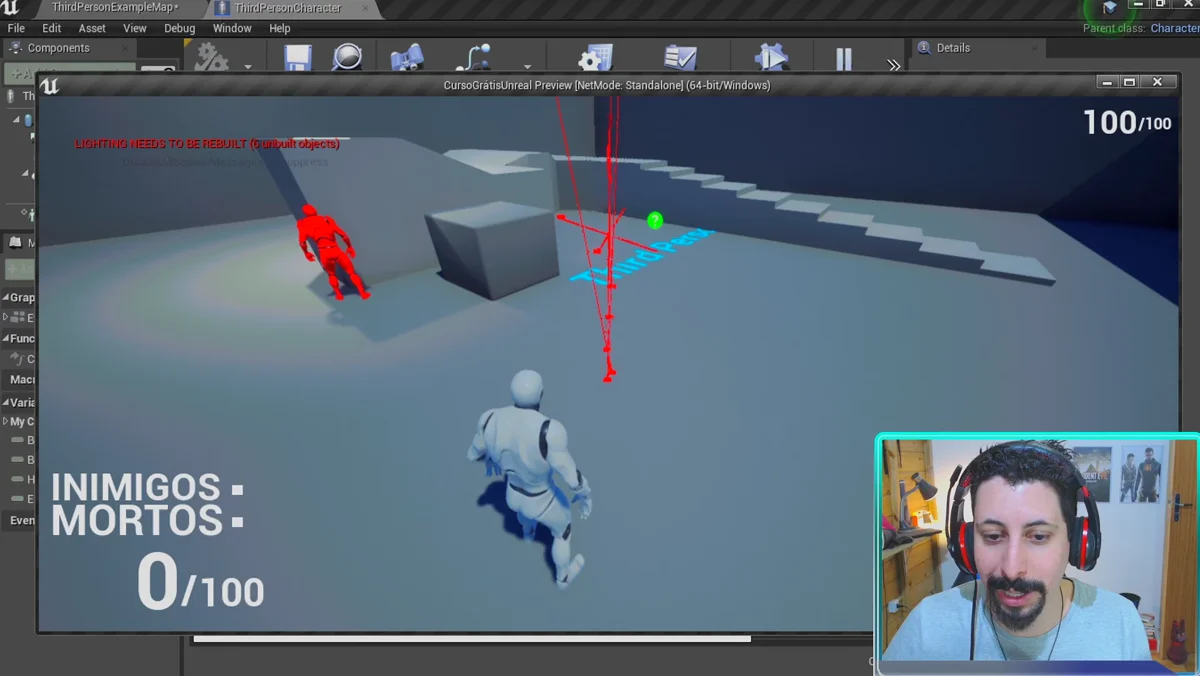Viewport: 1200px width, 676px height.
Task: Expand the toolbar overflow double-arrow
Action: tap(894, 65)
